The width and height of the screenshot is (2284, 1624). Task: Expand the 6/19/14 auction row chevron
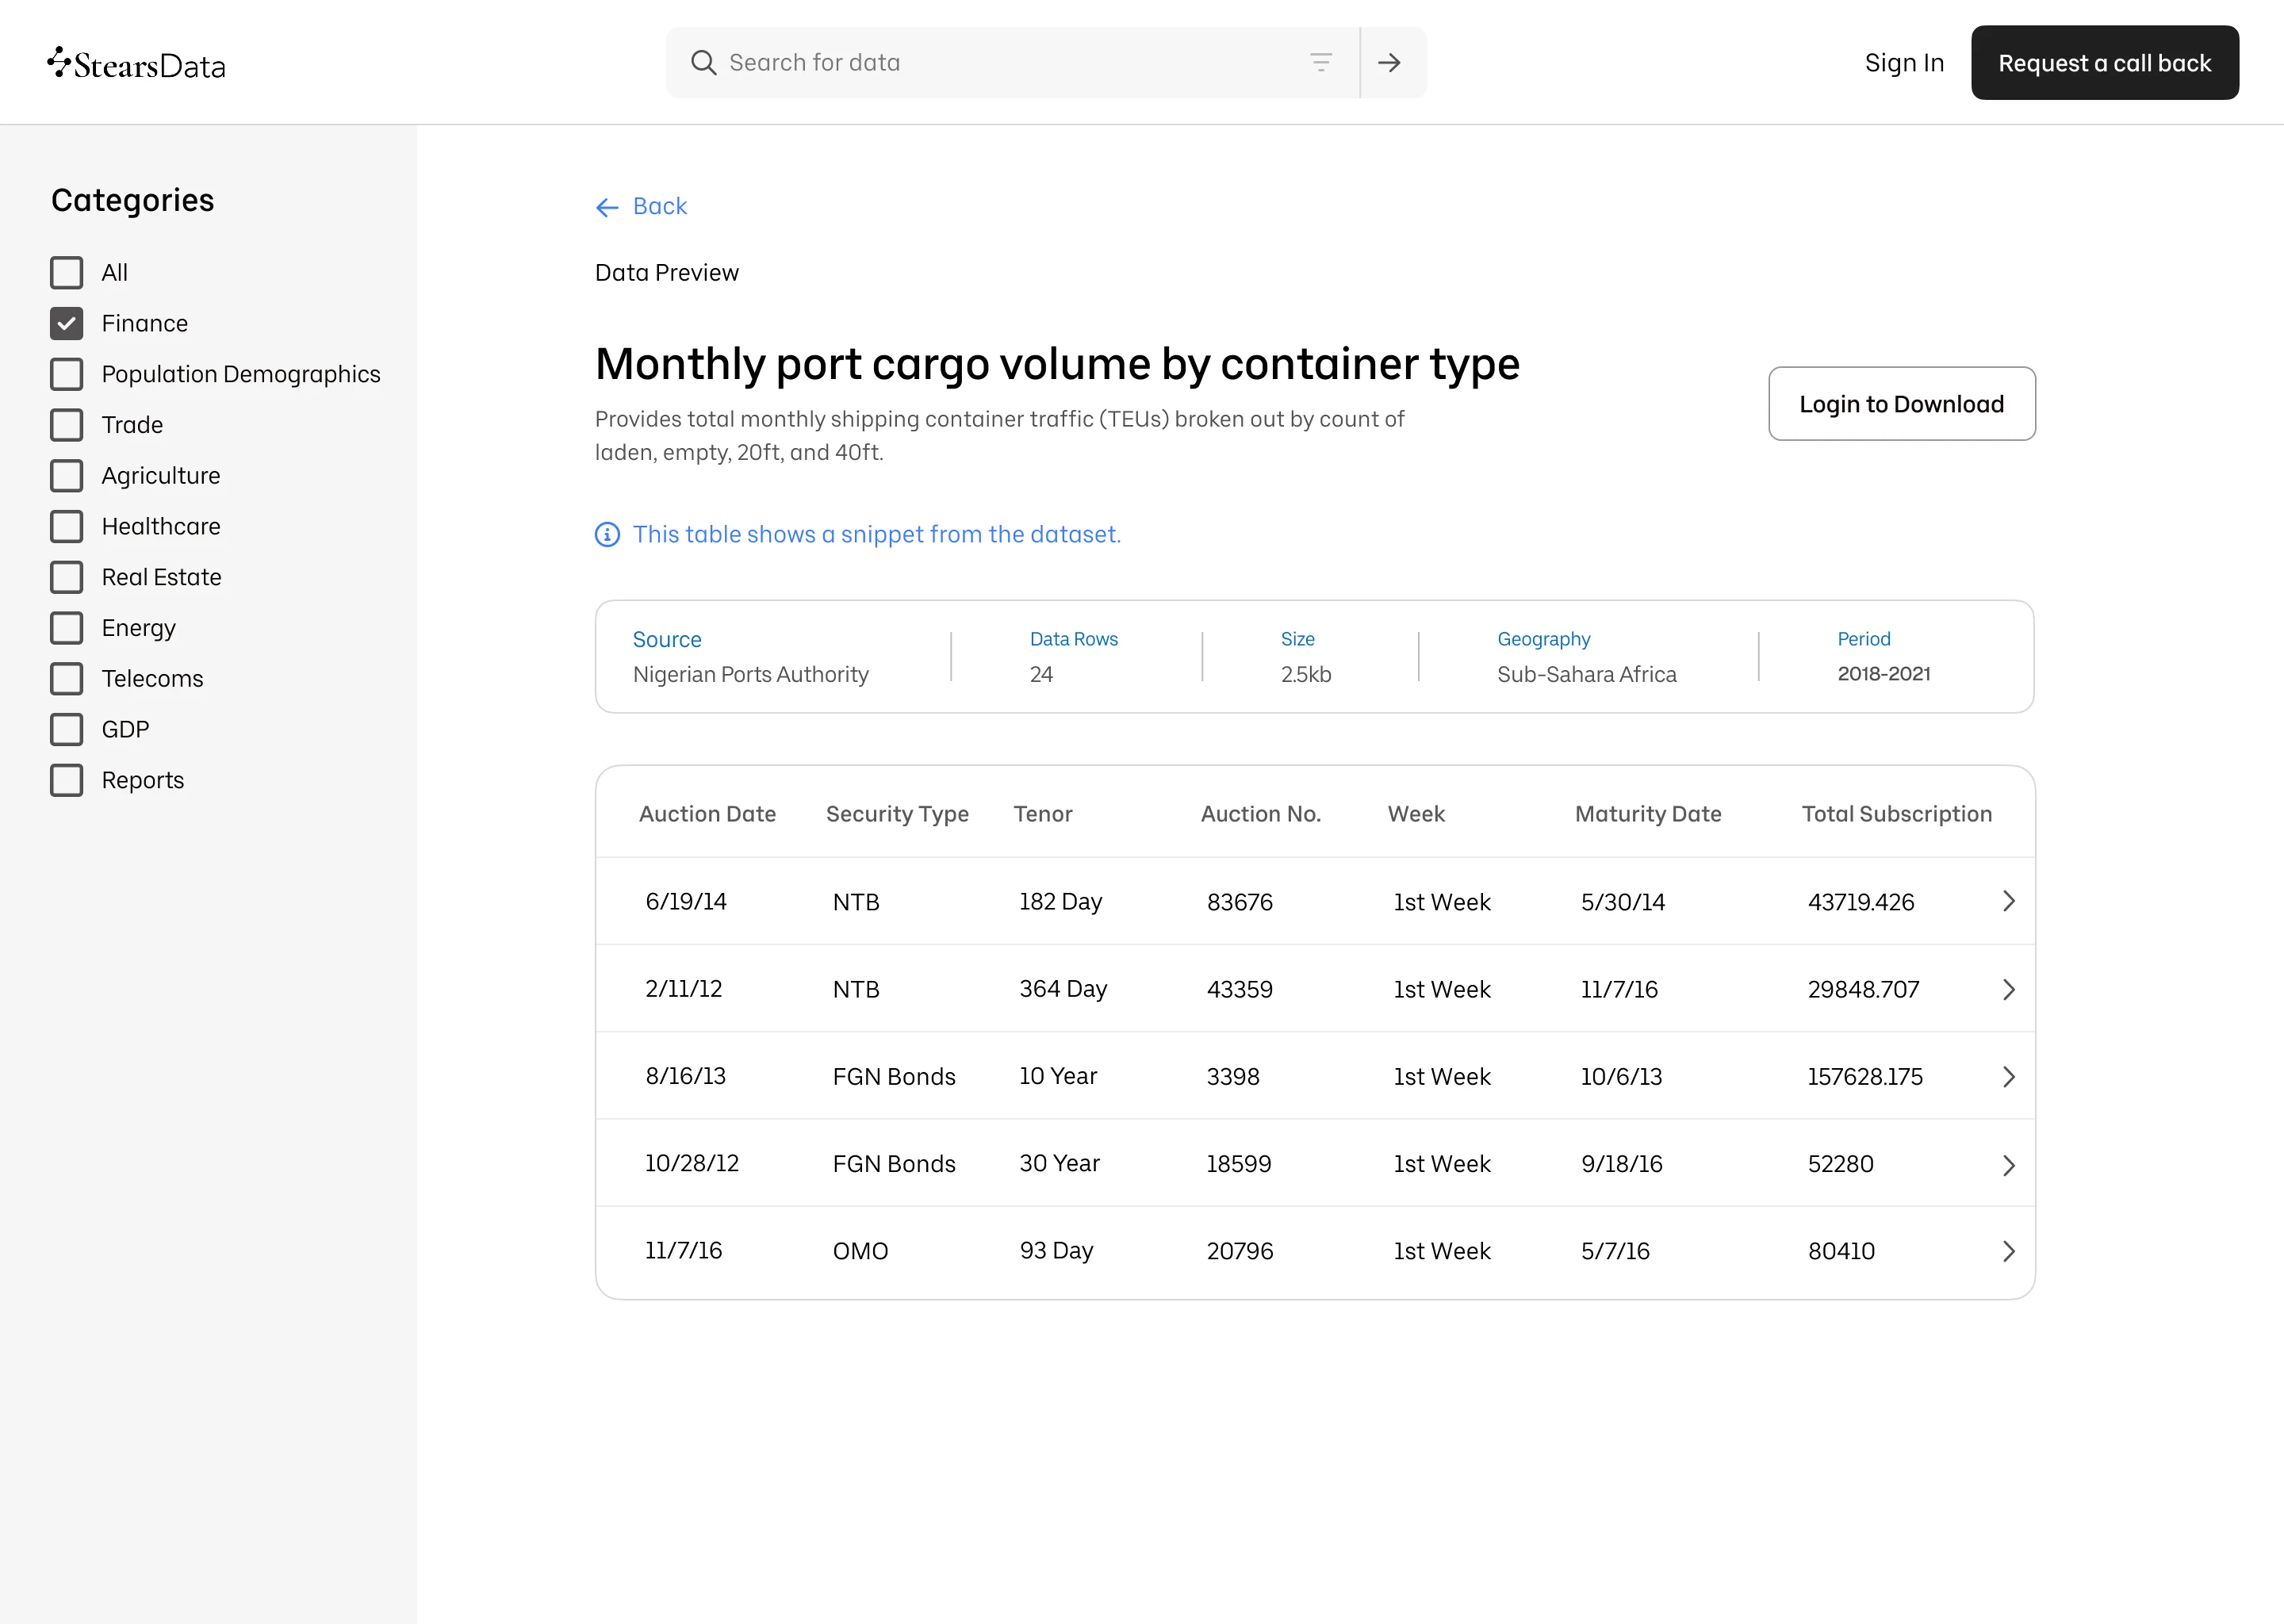pos(2008,902)
